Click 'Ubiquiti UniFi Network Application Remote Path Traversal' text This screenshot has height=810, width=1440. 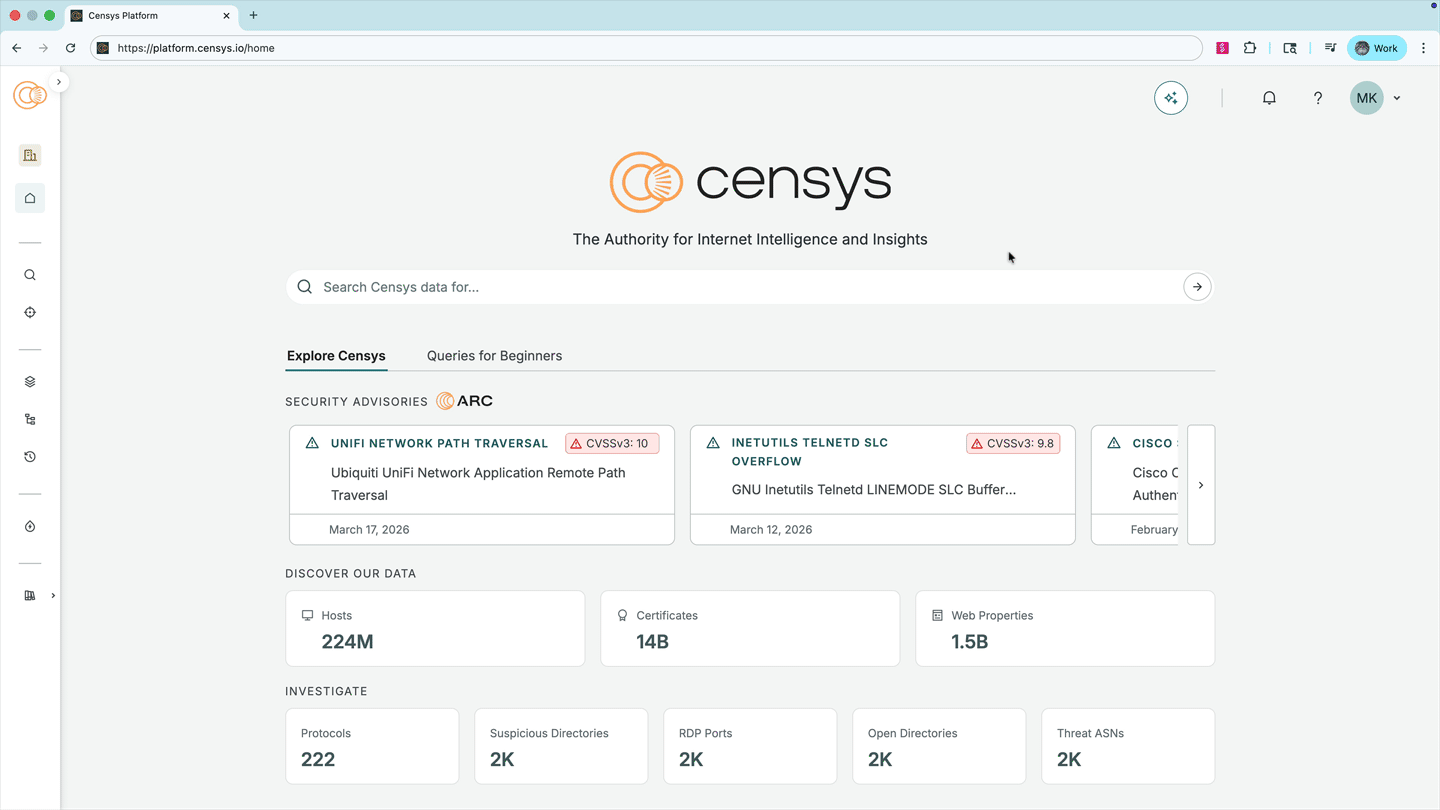pos(478,484)
